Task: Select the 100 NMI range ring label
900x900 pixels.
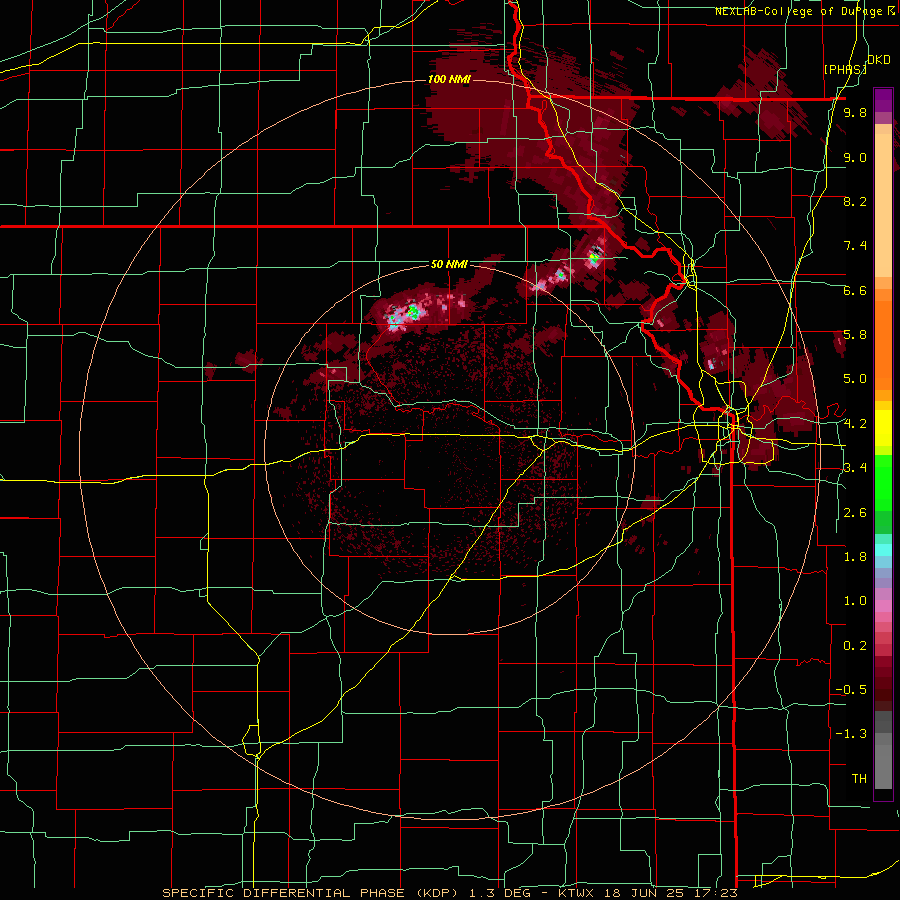Action: [449, 79]
